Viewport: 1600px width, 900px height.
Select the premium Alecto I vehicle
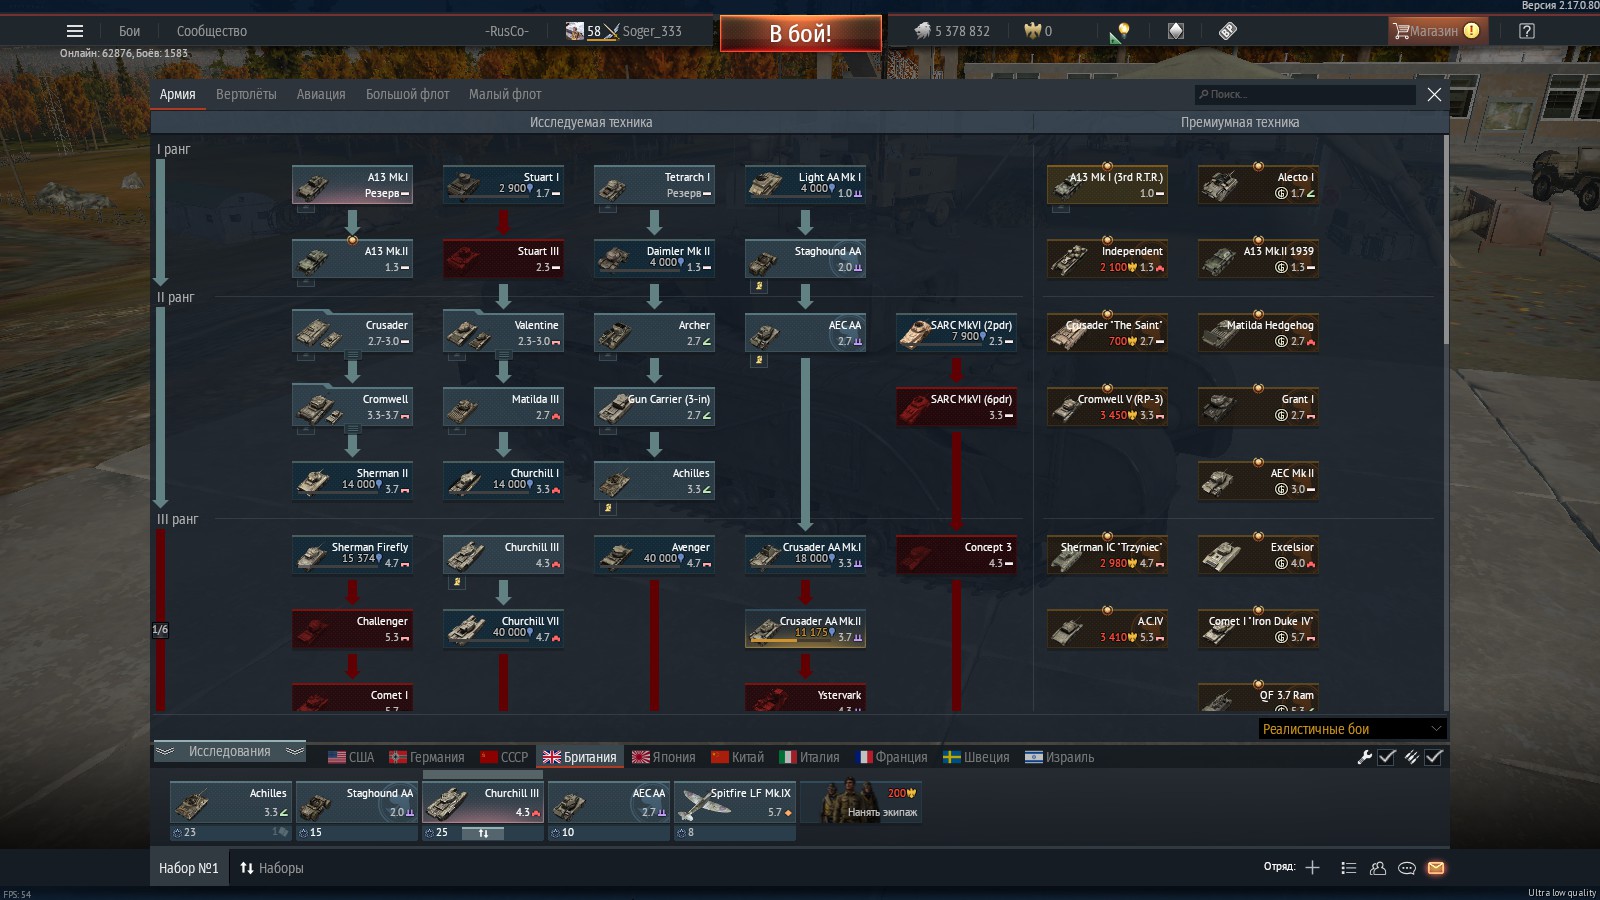[x=1258, y=185]
